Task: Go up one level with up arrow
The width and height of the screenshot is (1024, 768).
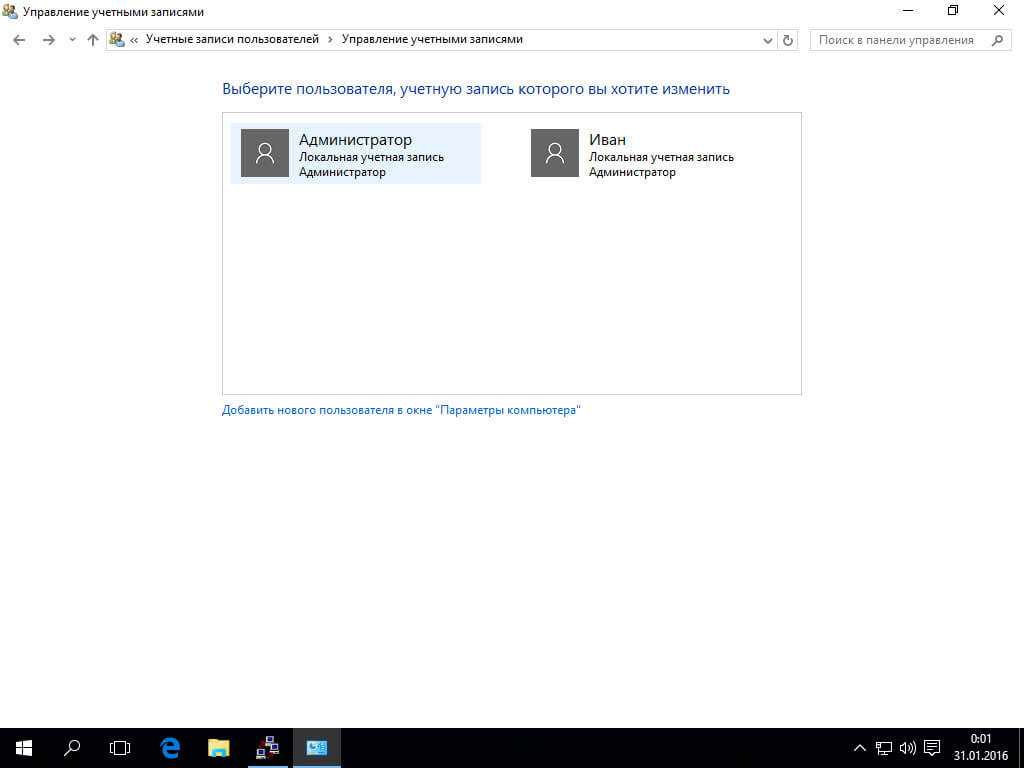Action: tap(93, 40)
